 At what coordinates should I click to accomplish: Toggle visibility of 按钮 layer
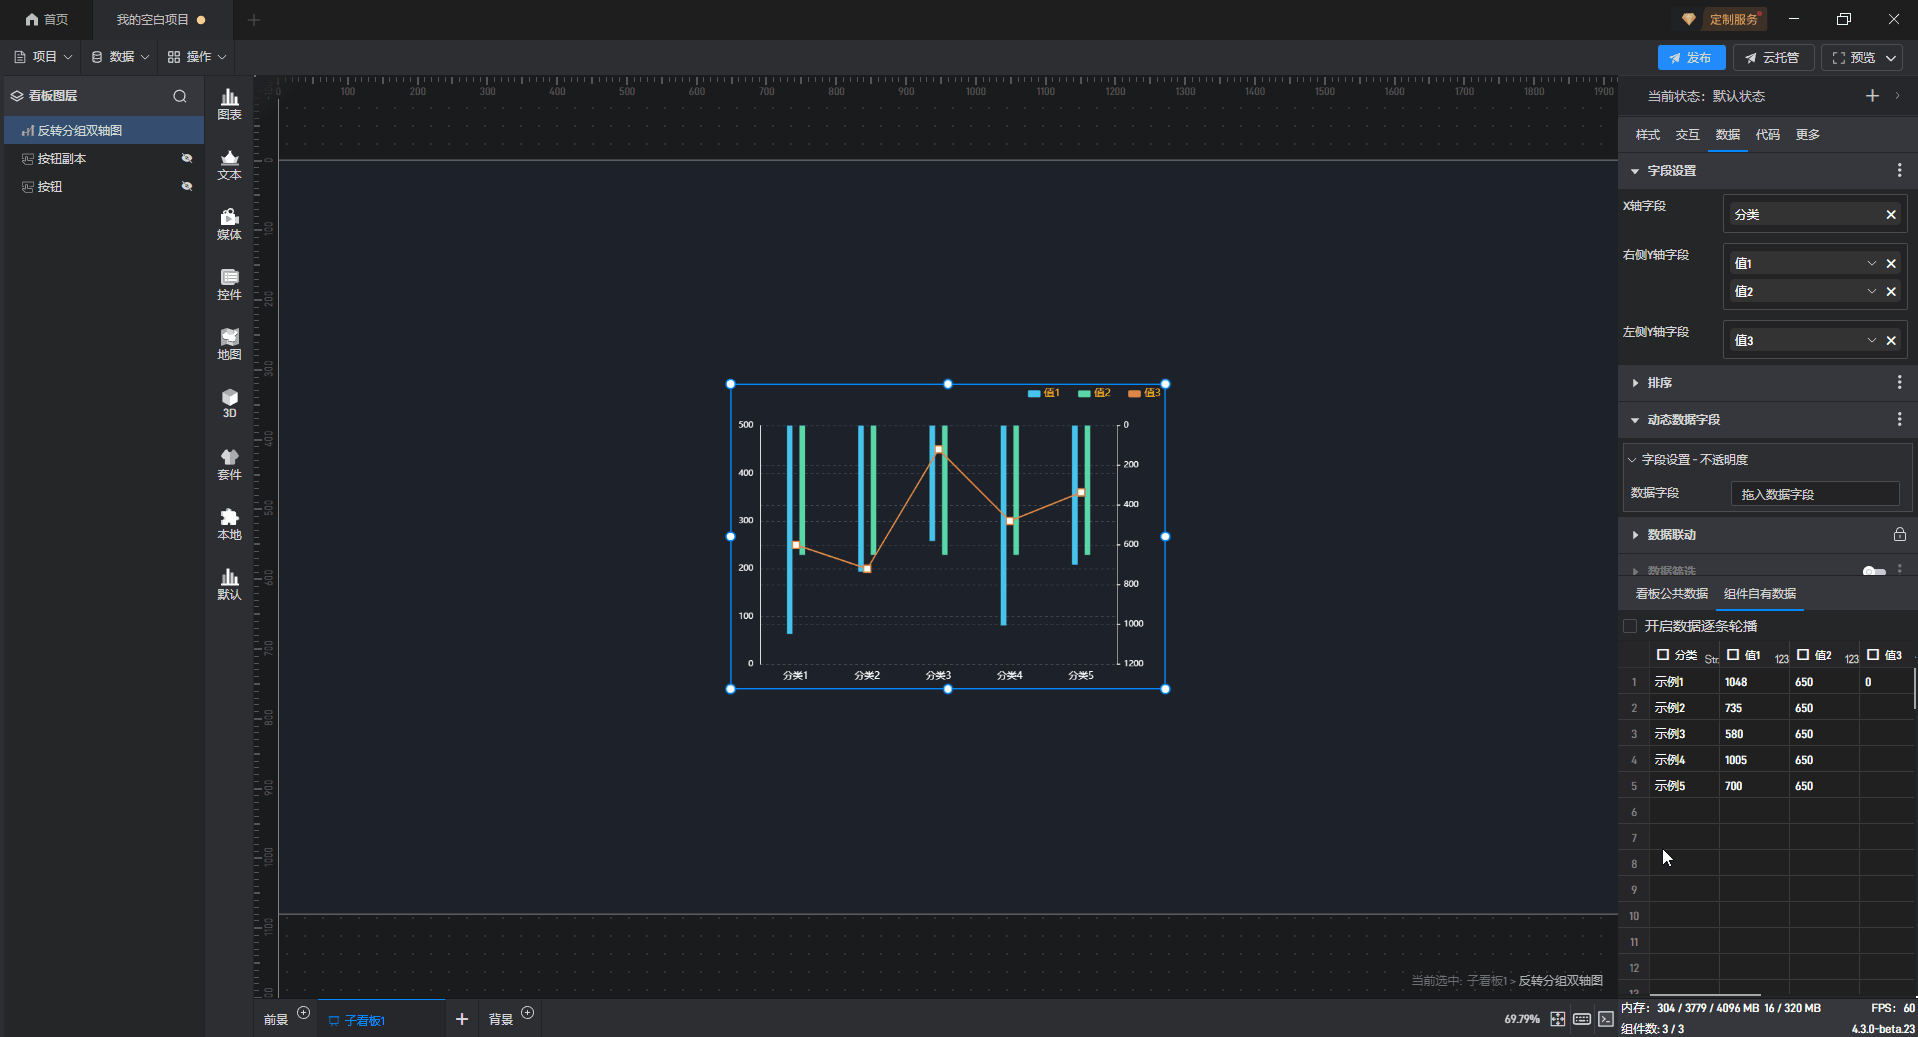186,186
